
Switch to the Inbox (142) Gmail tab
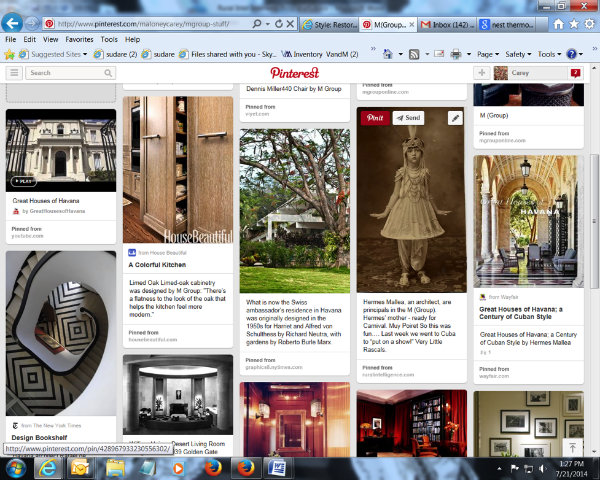coord(447,24)
